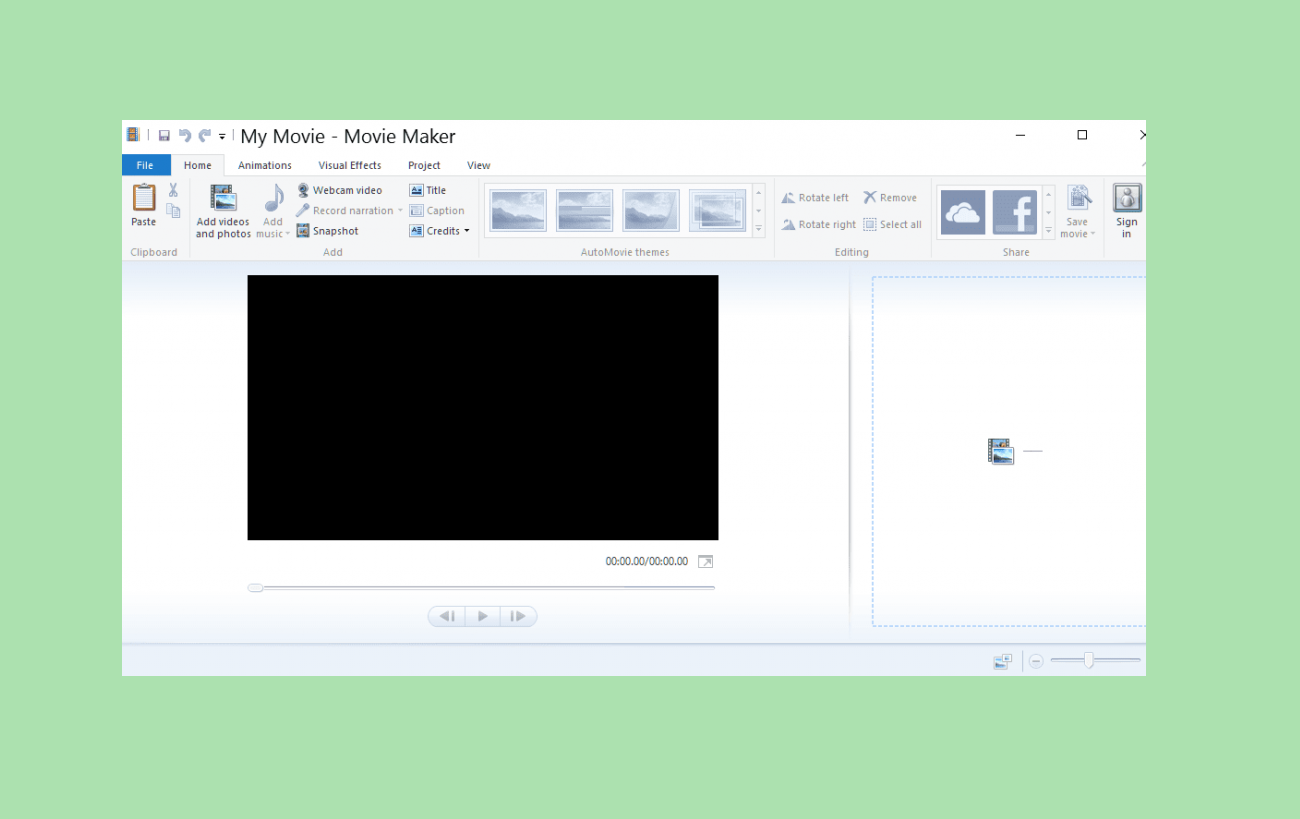Click storyboard icon to browse for media
The width and height of the screenshot is (1300, 819).
tap(1001, 451)
